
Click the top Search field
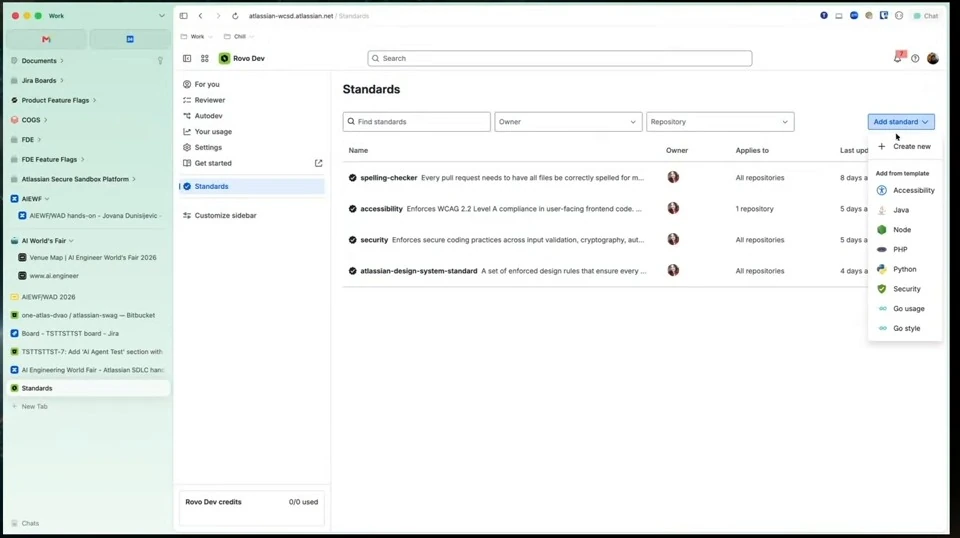[x=560, y=58]
